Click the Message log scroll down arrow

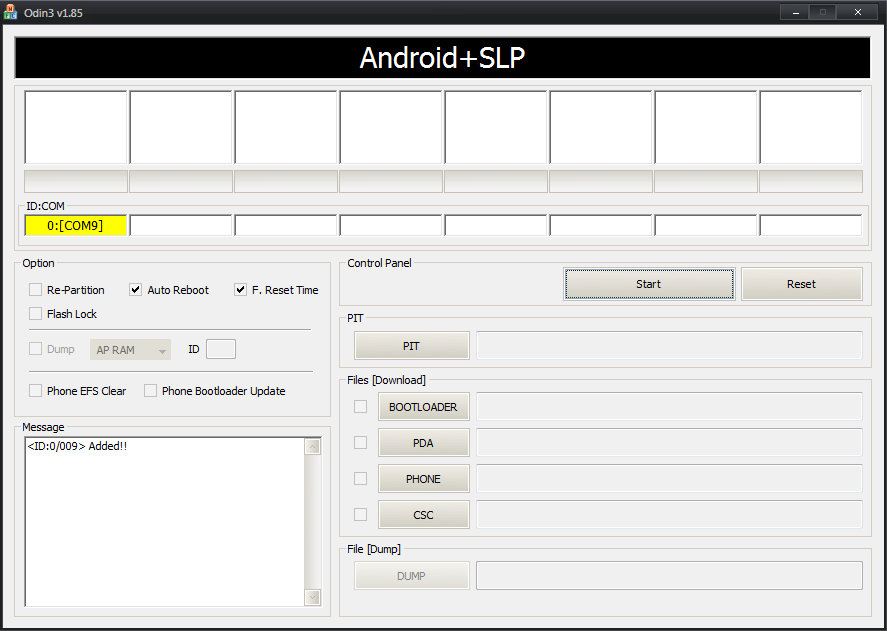pyautogui.click(x=312, y=596)
